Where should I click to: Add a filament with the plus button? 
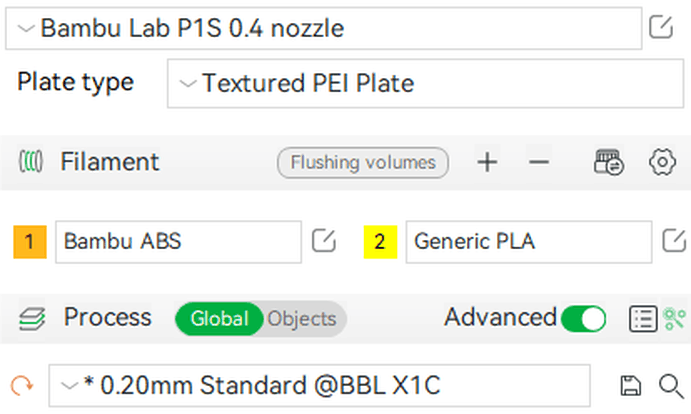pyautogui.click(x=487, y=162)
